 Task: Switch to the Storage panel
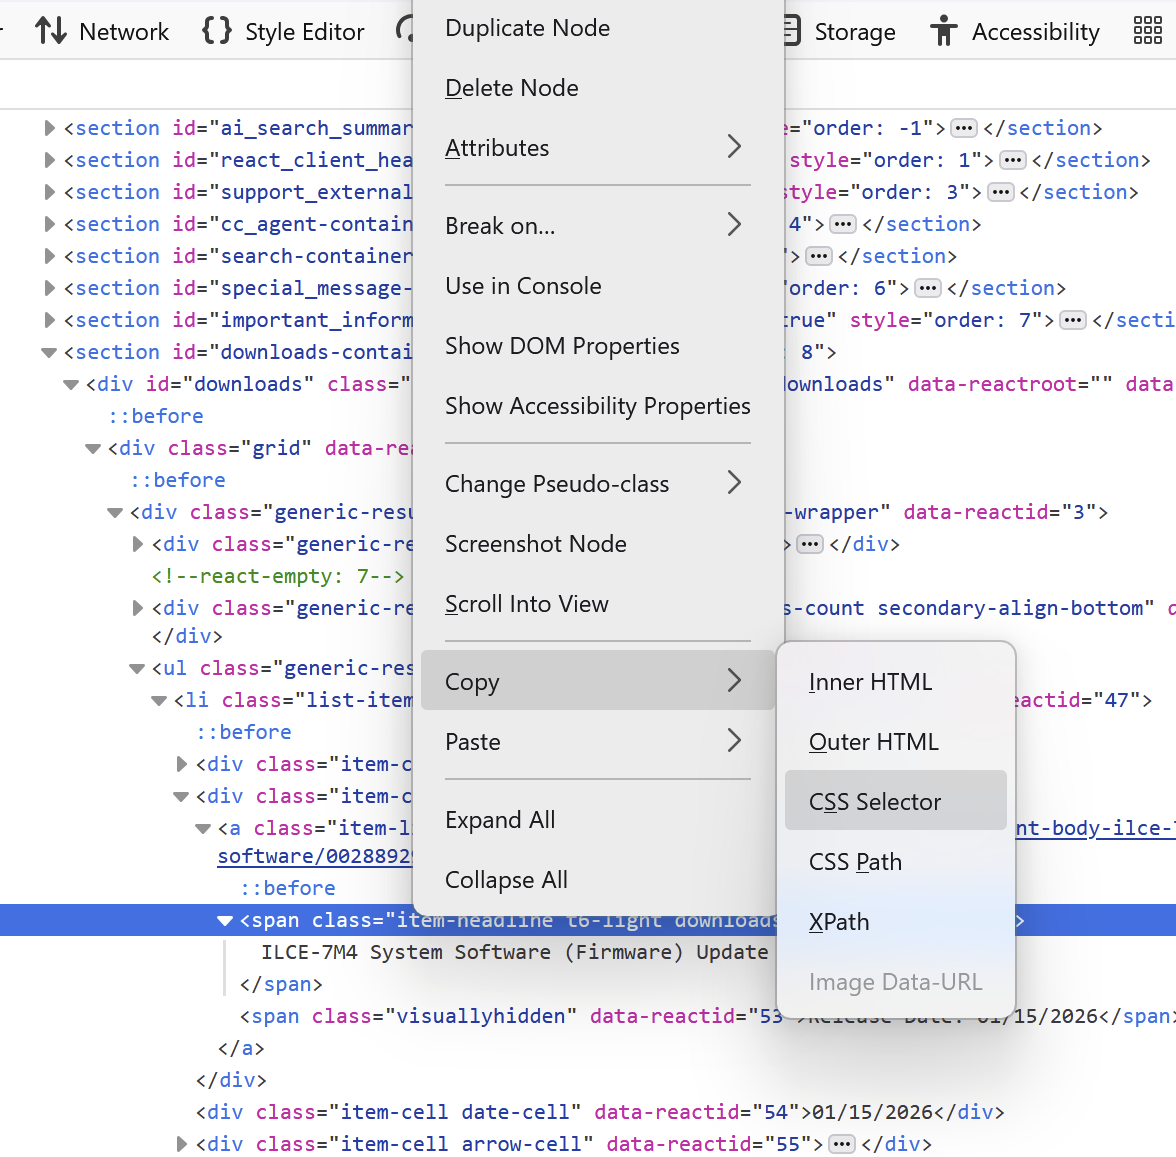coord(838,32)
